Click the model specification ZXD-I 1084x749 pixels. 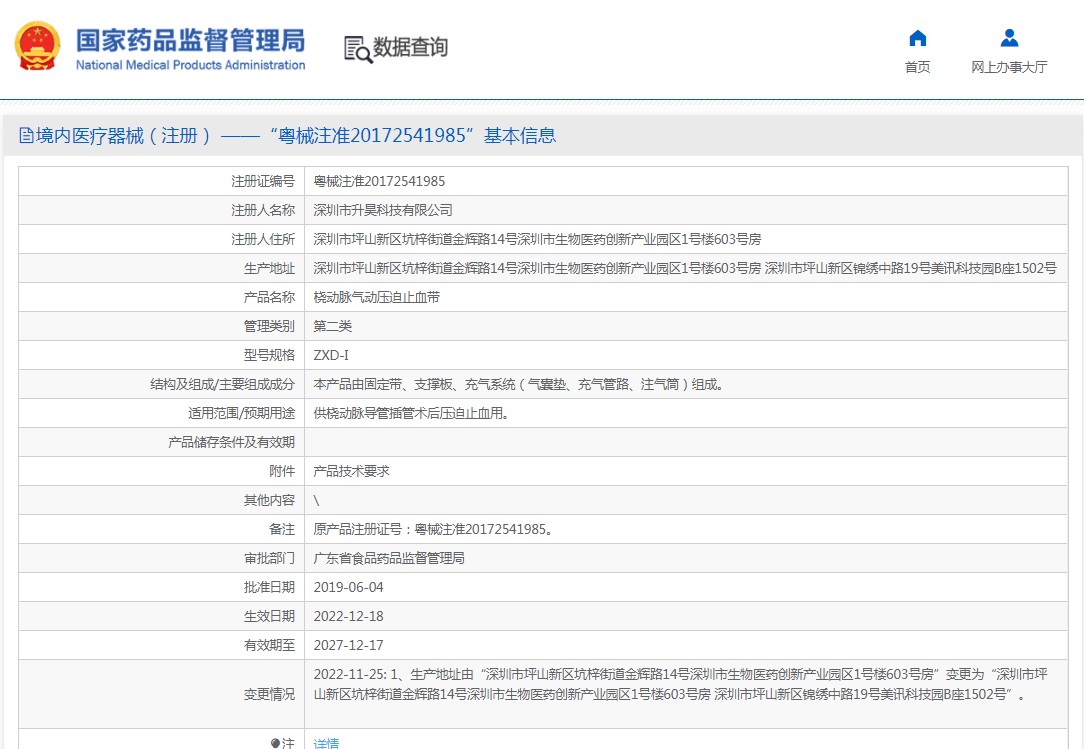click(331, 355)
